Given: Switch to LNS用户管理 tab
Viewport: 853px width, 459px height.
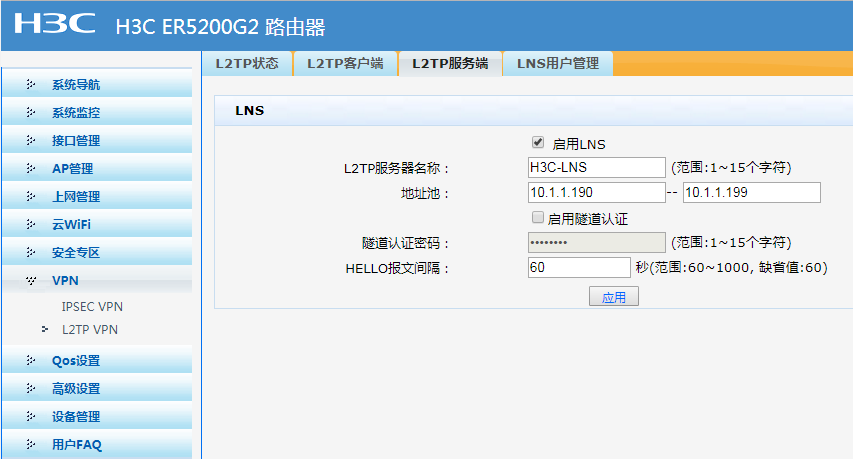Looking at the screenshot, I should (x=558, y=64).
